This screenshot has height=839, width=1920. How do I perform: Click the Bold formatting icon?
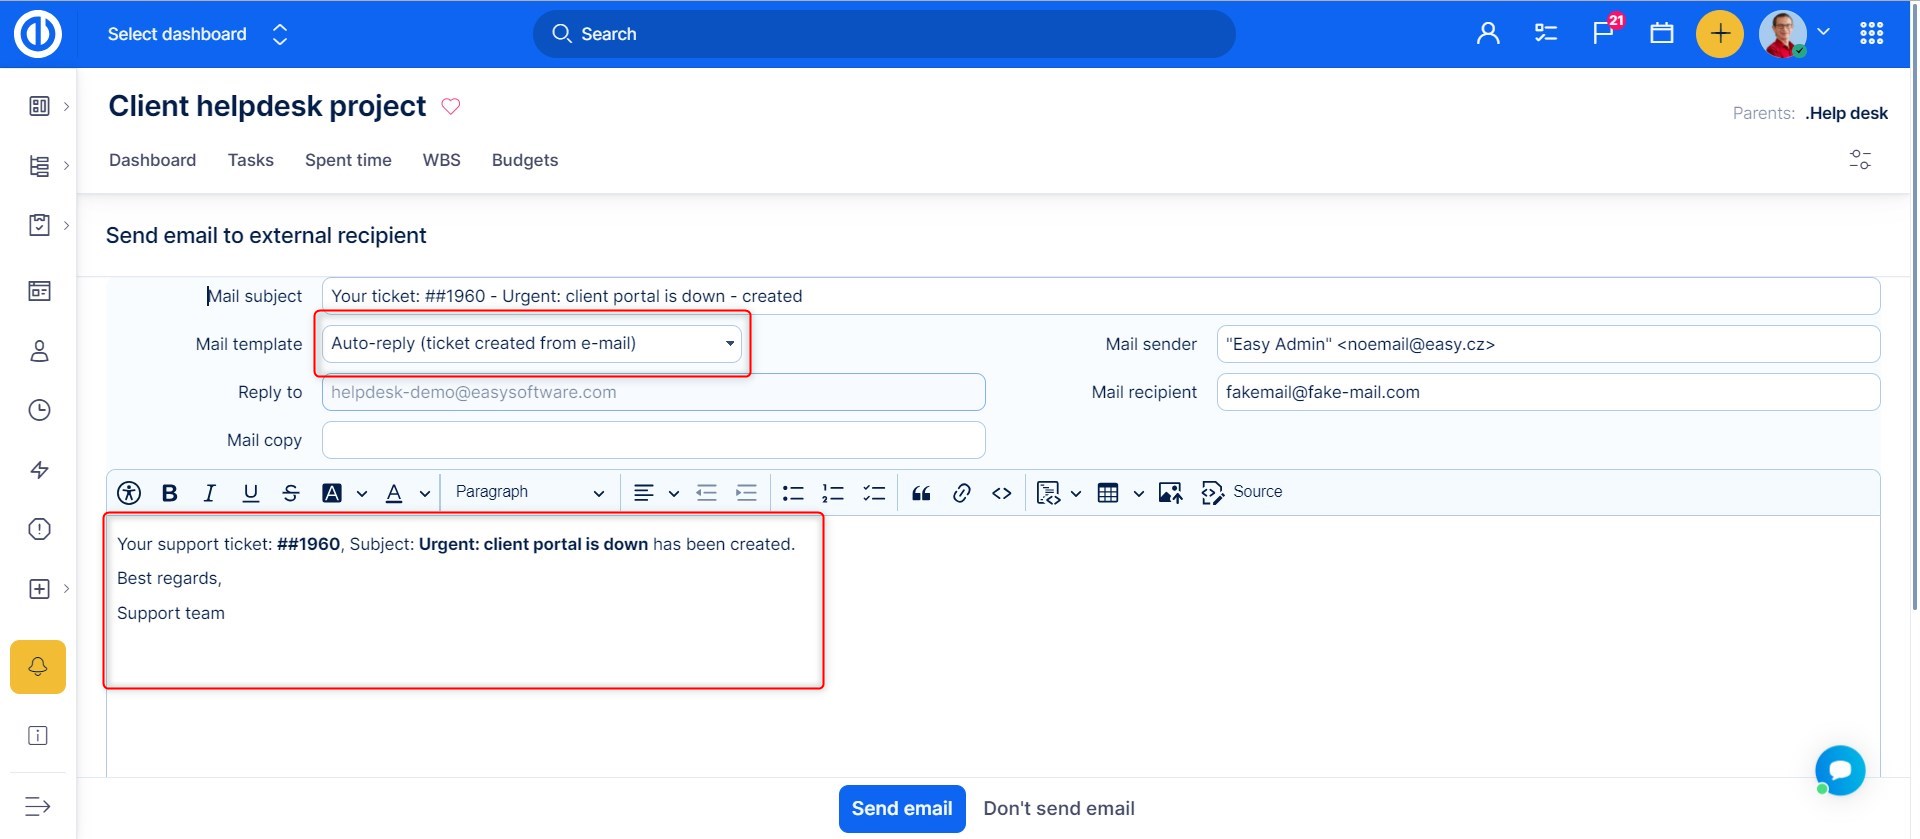(170, 493)
